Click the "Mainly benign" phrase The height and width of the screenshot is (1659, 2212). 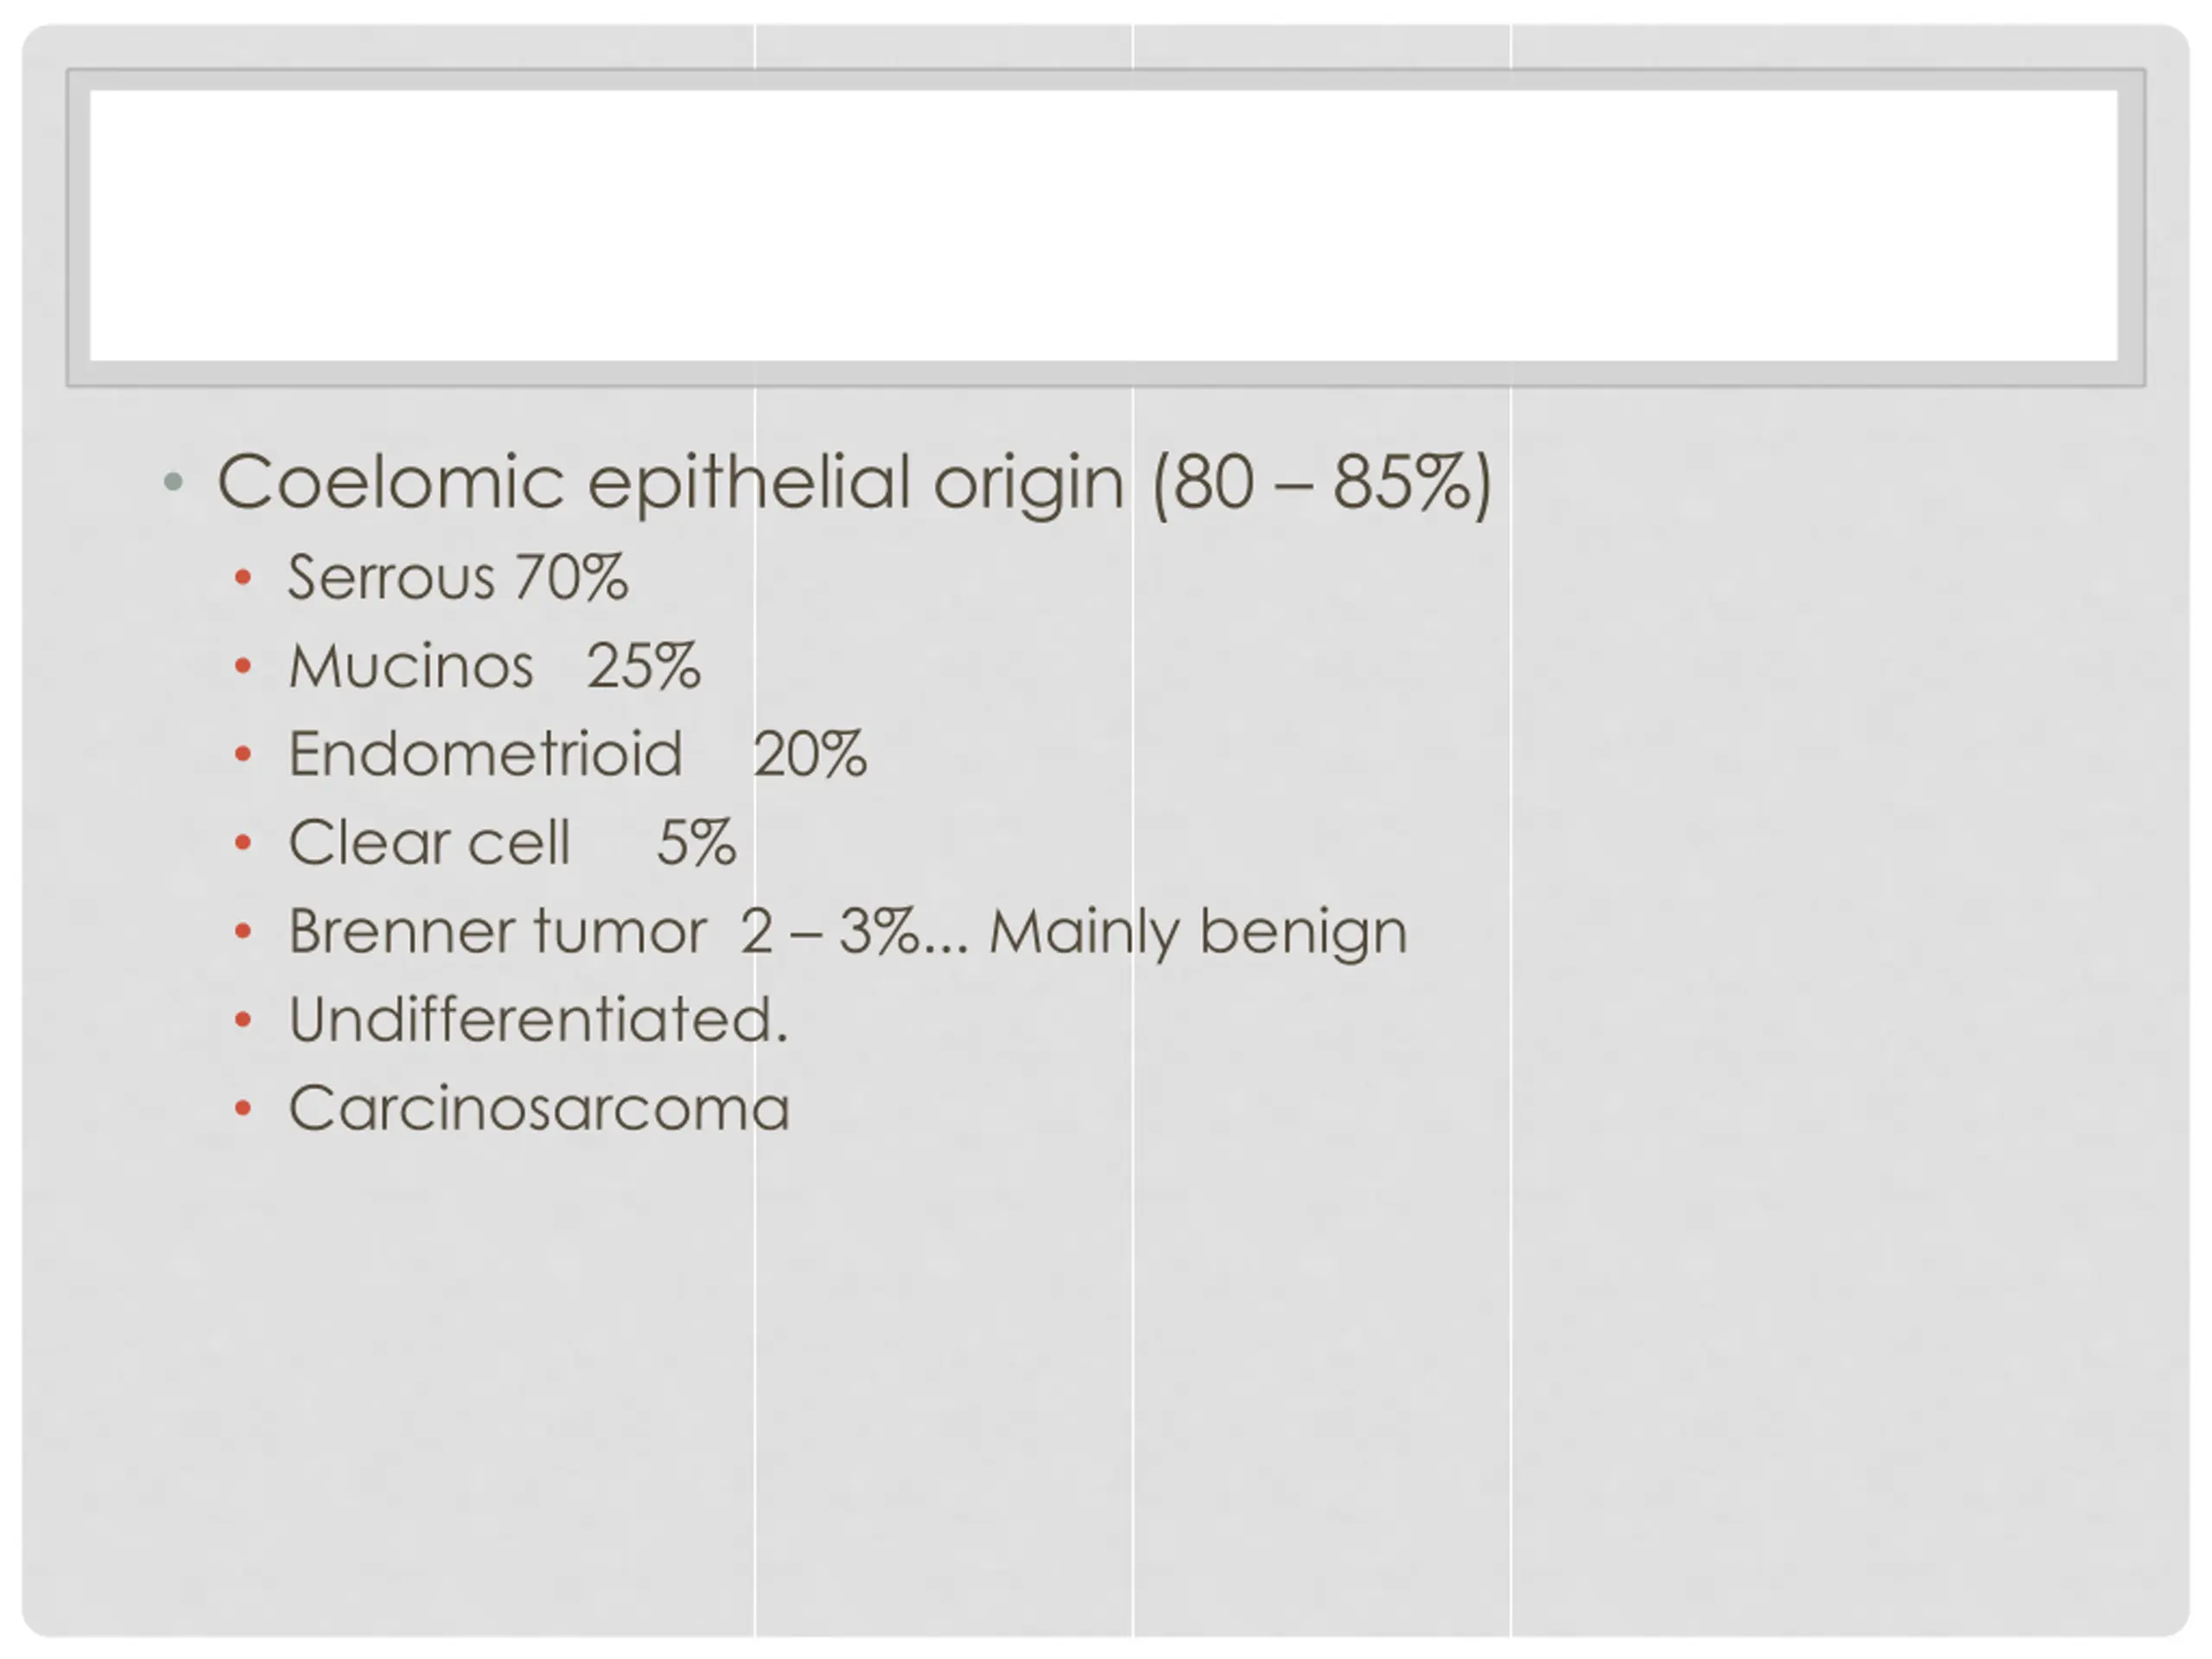(1198, 933)
